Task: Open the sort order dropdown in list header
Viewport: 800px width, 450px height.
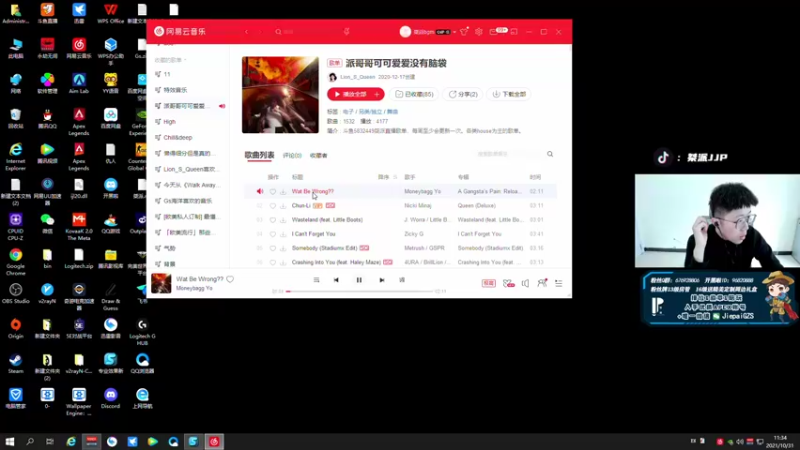Action: [388, 177]
